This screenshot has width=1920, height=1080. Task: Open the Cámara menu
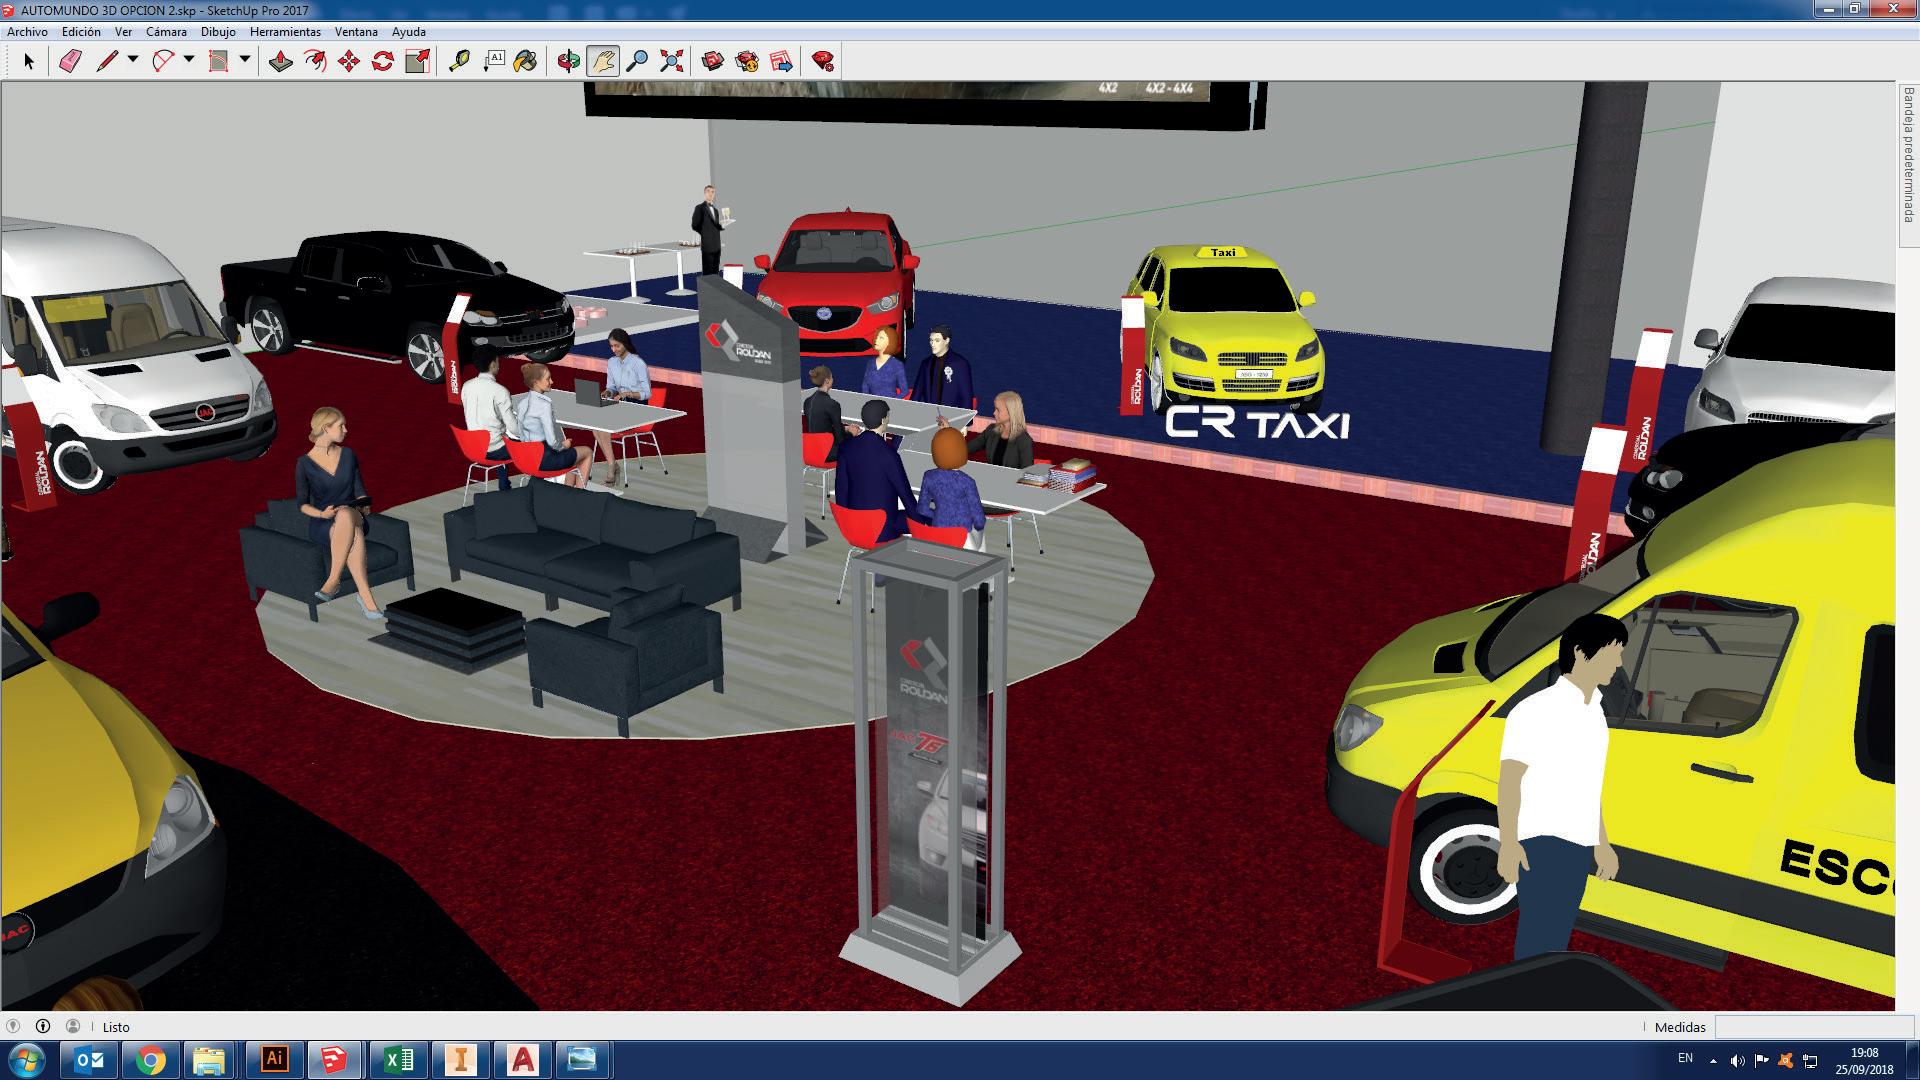coord(166,32)
